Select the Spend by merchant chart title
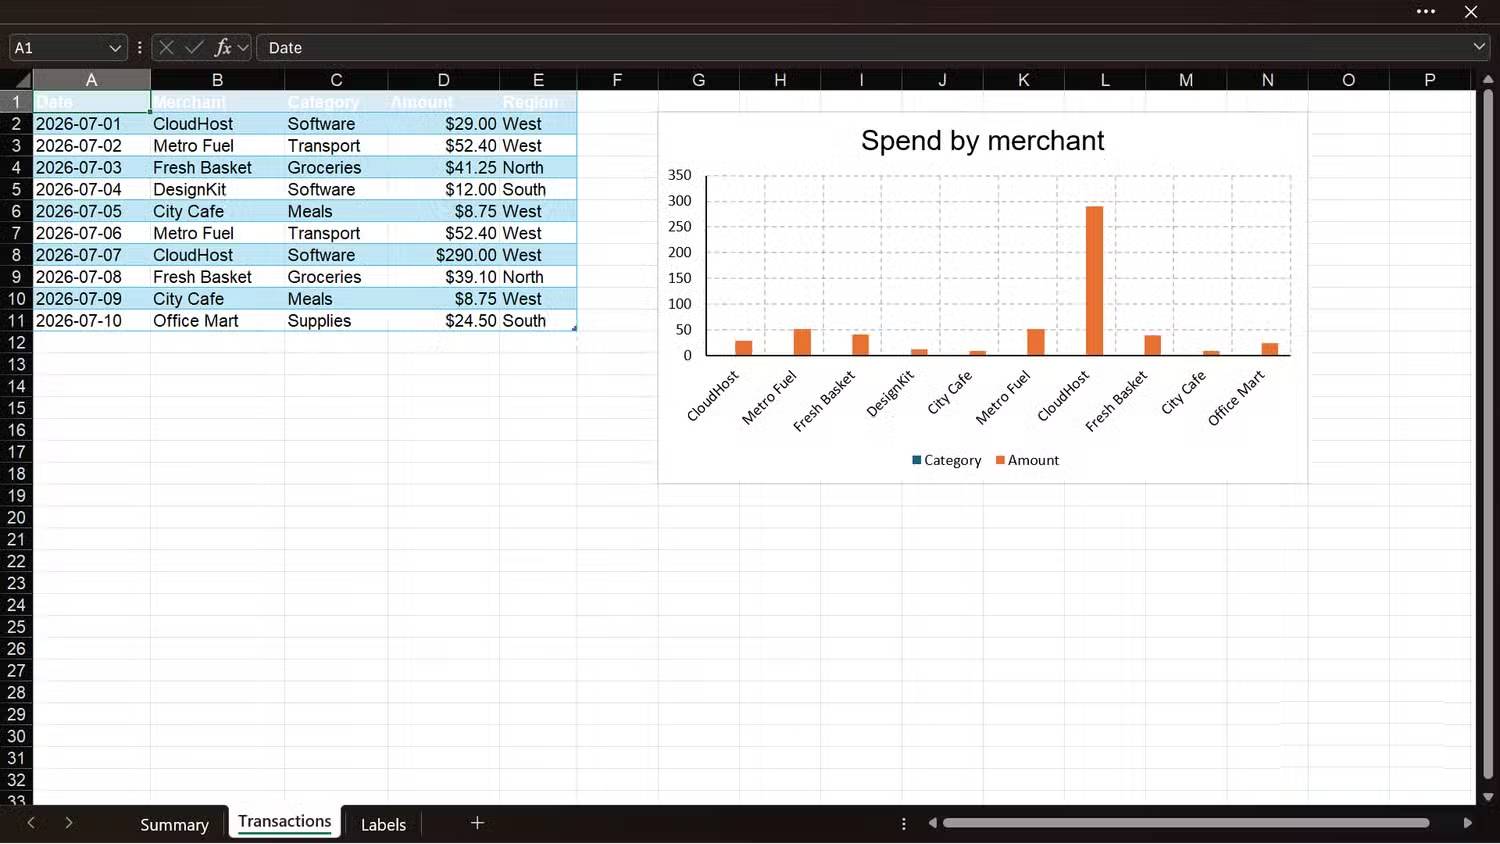This screenshot has width=1500, height=844. (x=982, y=141)
